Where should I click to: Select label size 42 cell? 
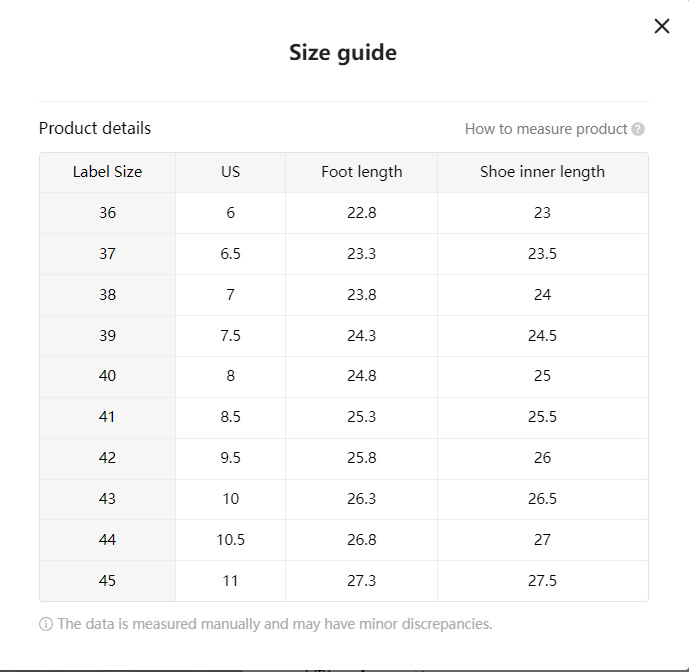coord(107,458)
